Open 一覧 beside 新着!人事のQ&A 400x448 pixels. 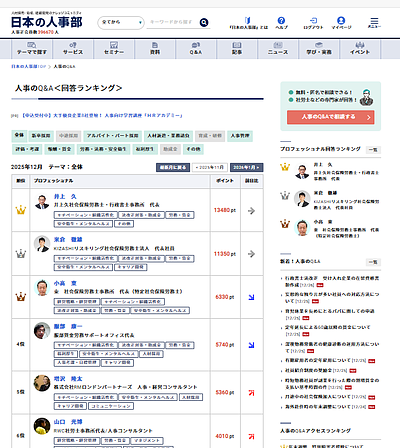point(373,262)
